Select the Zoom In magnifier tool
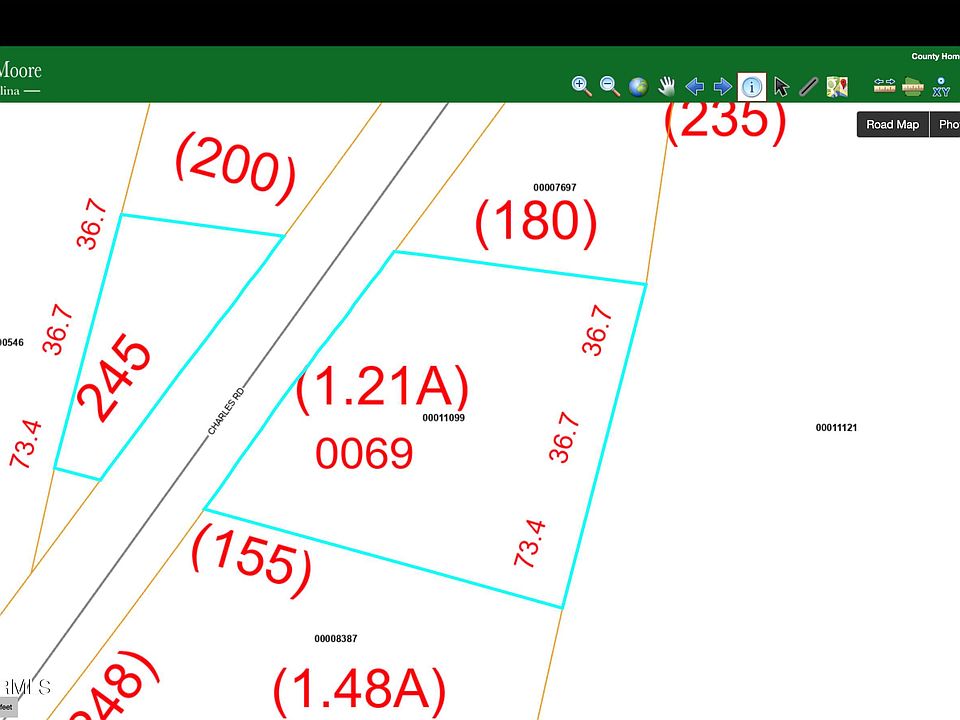This screenshot has width=960, height=720. pos(581,86)
